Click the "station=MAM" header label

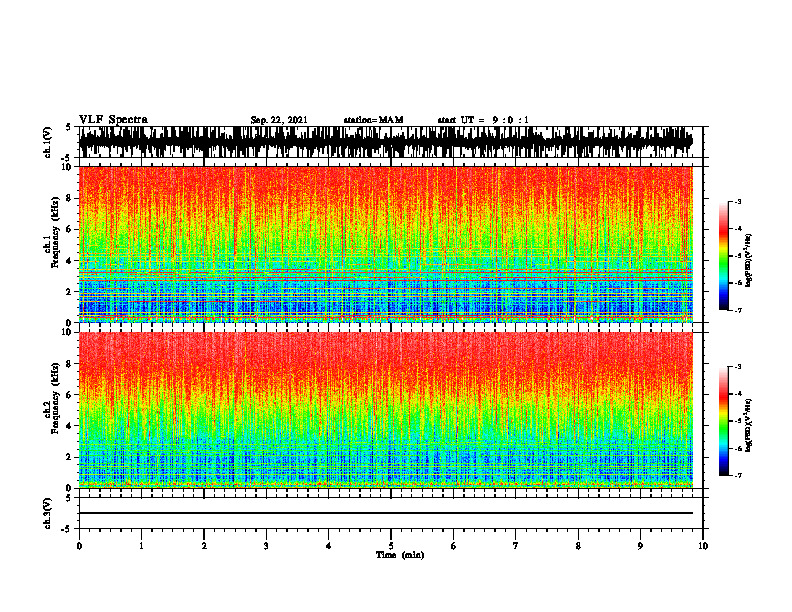(373, 120)
